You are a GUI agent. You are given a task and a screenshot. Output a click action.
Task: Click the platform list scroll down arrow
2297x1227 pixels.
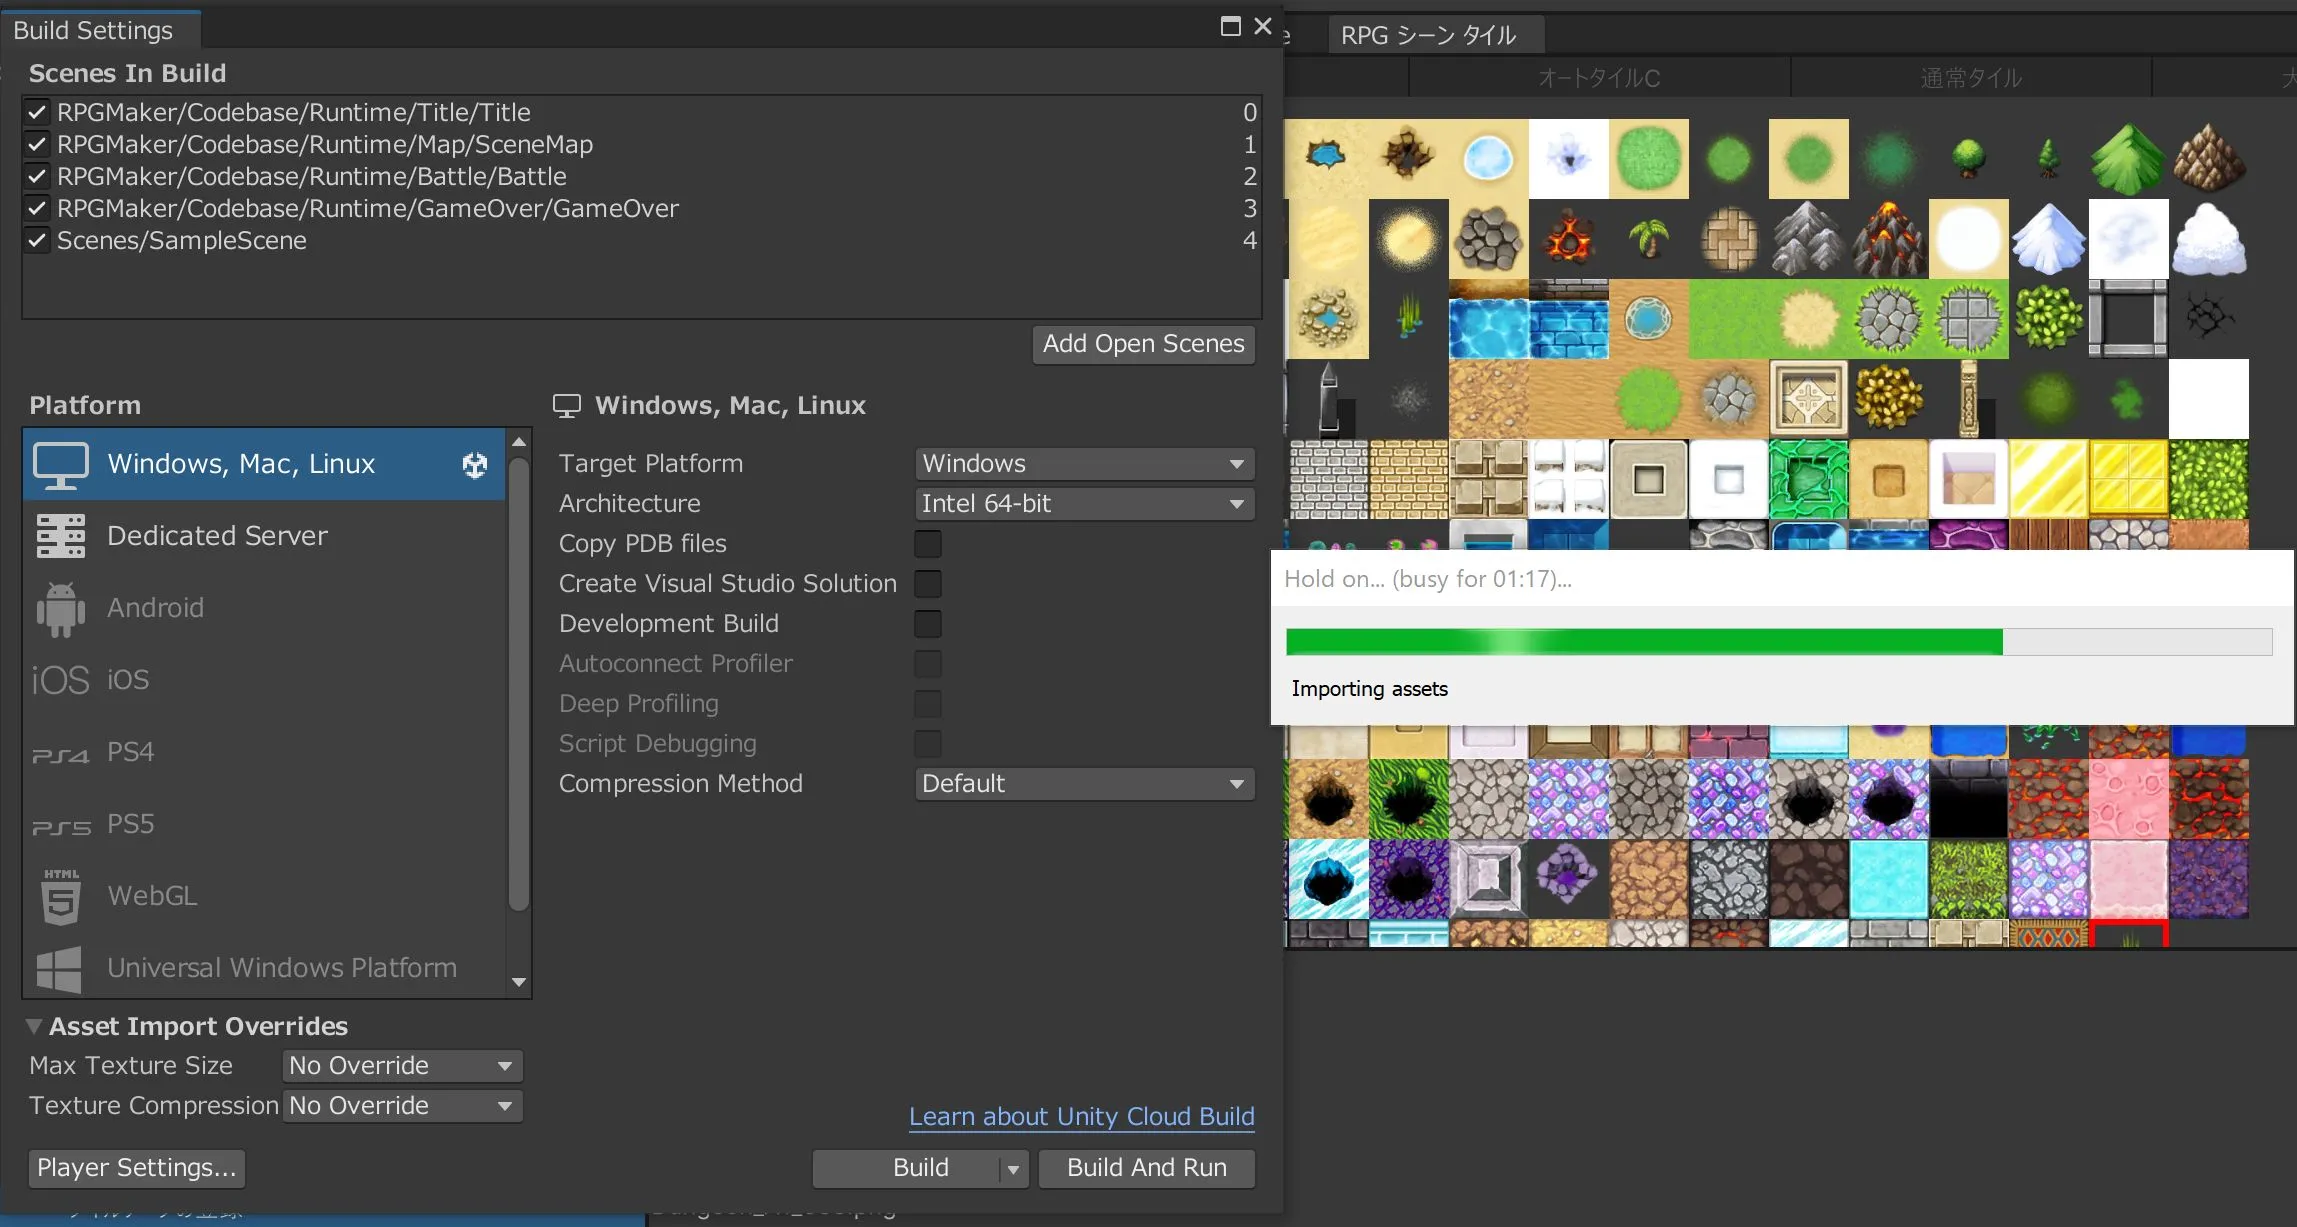518,982
